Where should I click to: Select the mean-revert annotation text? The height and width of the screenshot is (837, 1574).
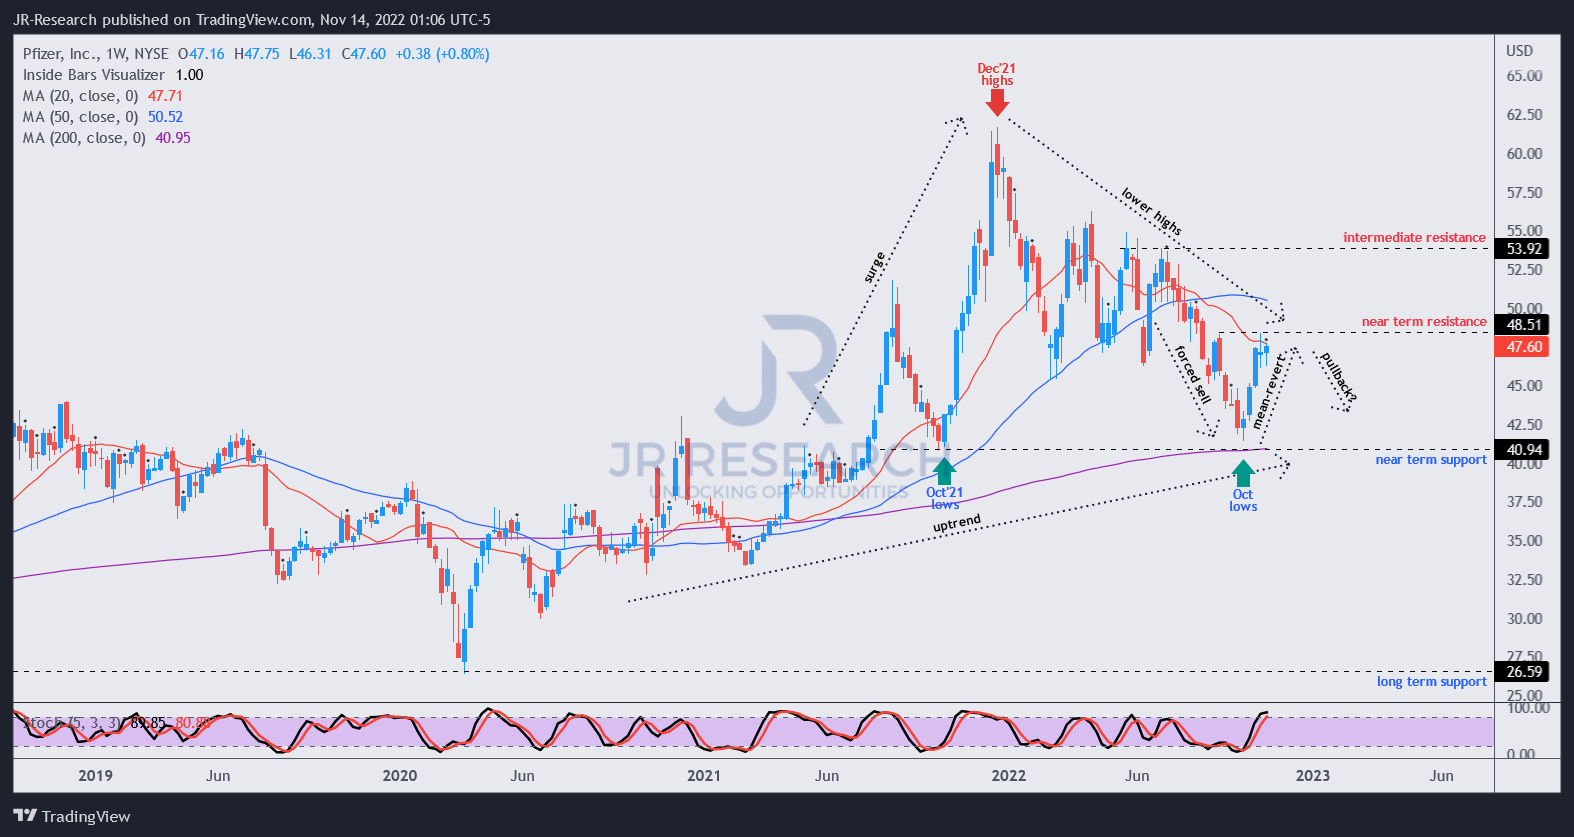click(x=1268, y=392)
